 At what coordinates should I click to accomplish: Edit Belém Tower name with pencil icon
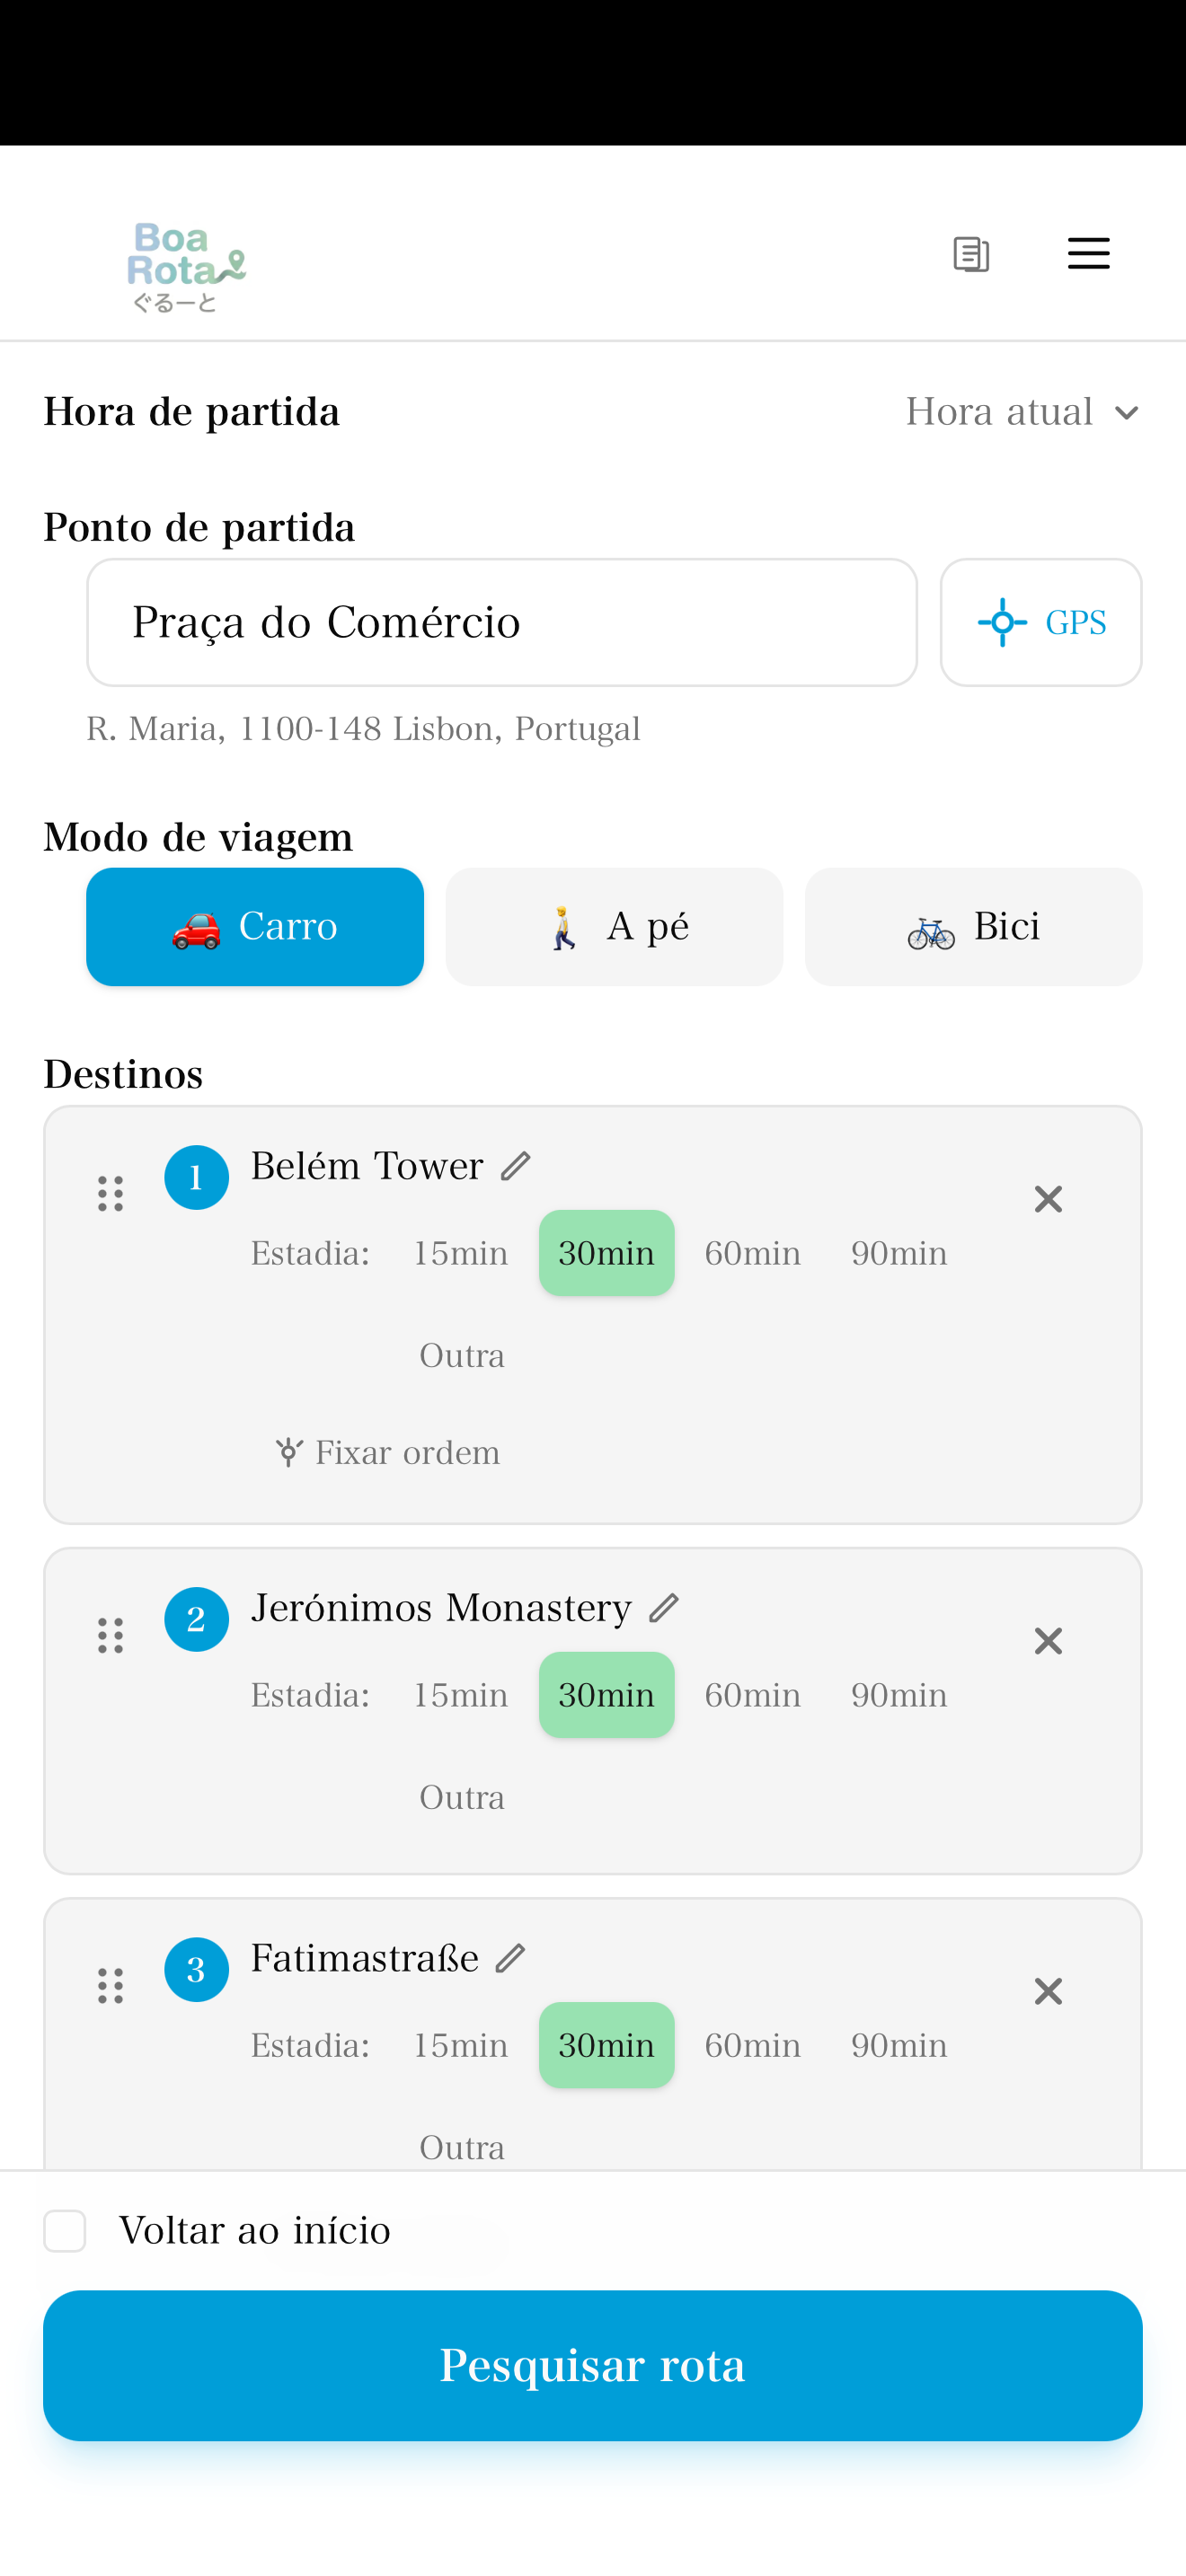tap(515, 1166)
